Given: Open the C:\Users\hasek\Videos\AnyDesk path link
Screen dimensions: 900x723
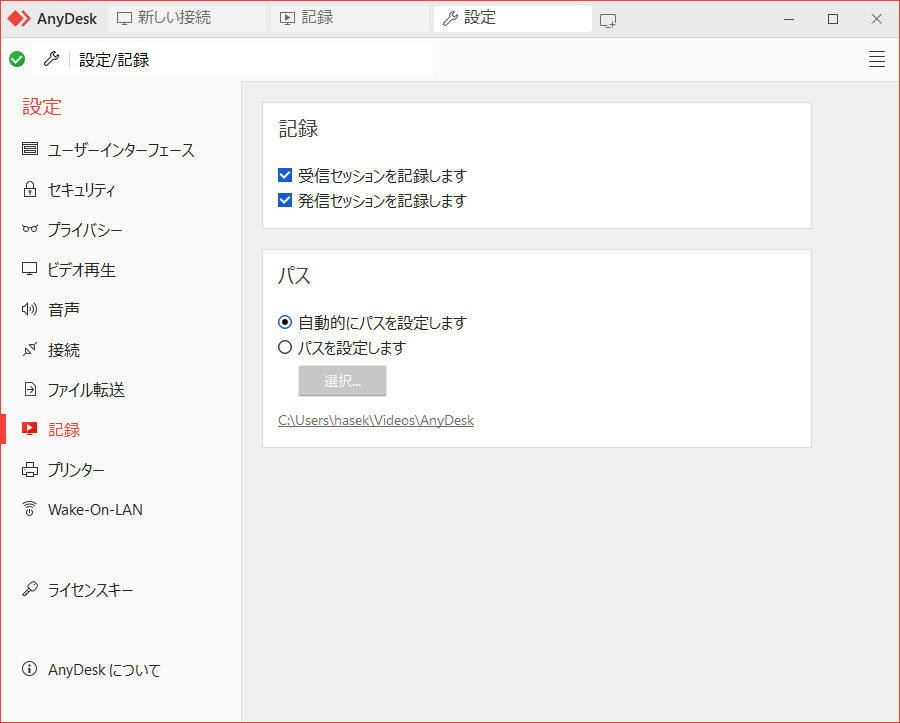Looking at the screenshot, I should (x=376, y=420).
